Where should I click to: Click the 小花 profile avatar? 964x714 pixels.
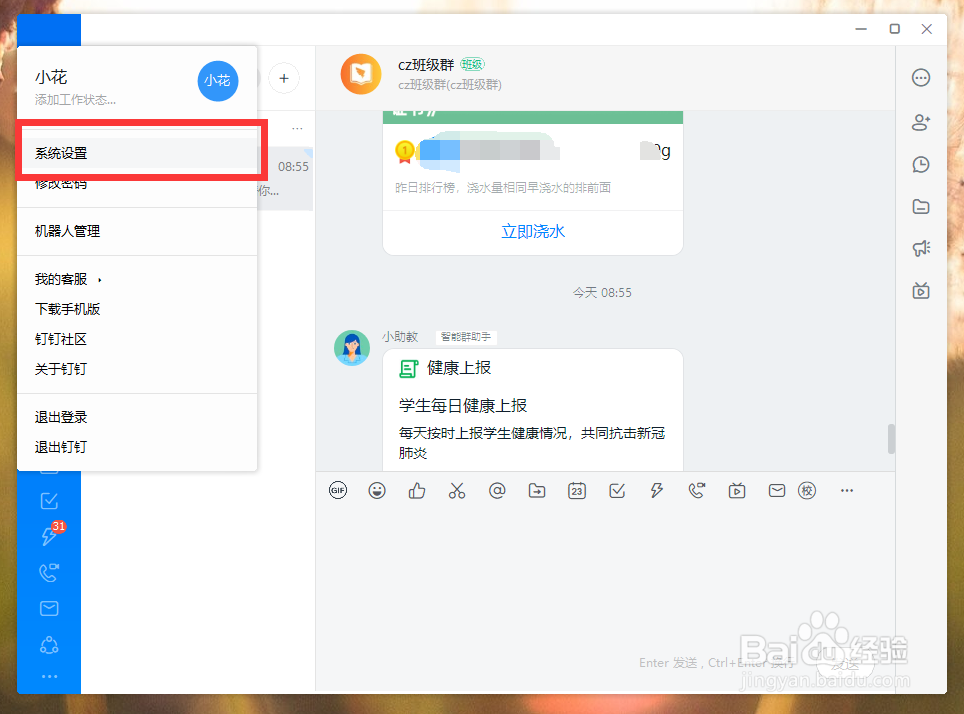pos(218,81)
